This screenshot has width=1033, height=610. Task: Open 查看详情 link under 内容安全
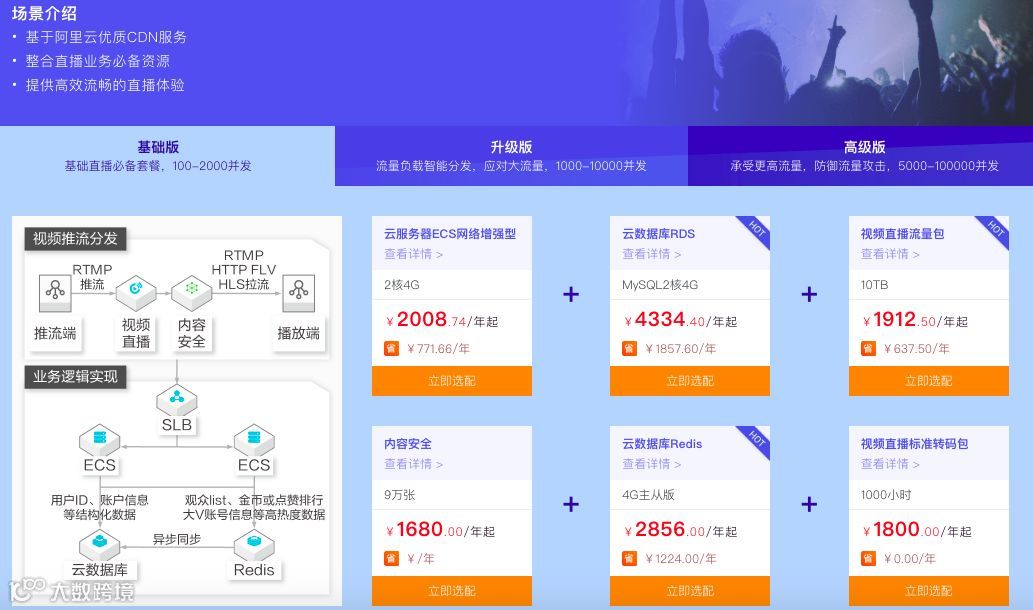pyautogui.click(x=413, y=464)
